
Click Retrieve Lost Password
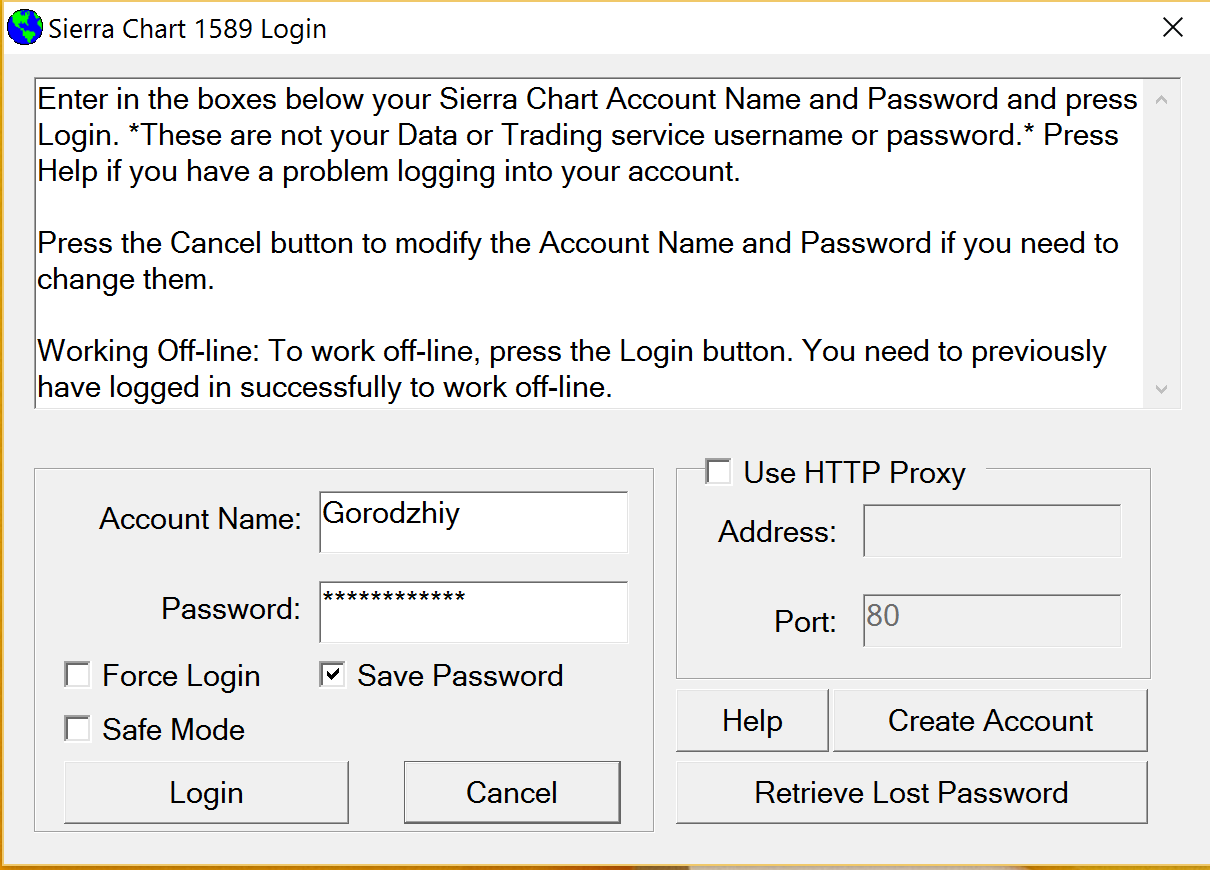[911, 793]
